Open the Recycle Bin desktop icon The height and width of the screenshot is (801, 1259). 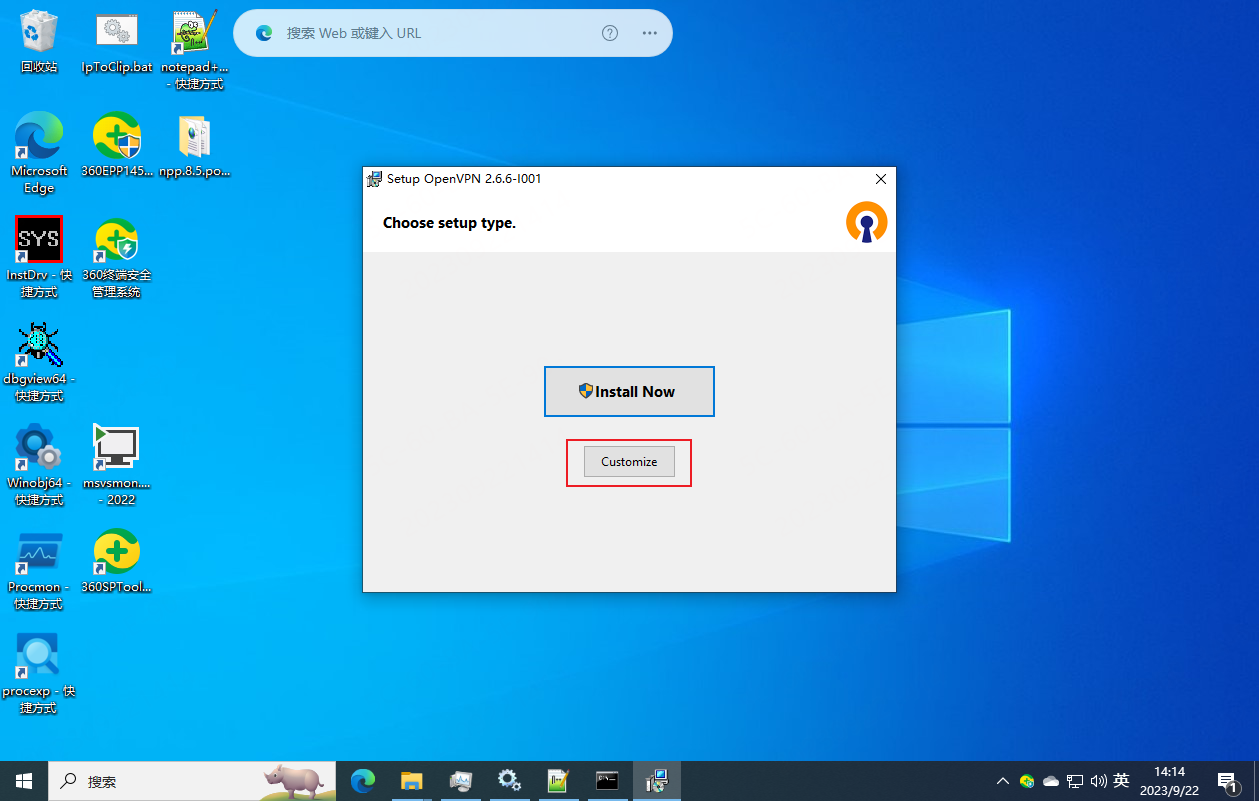point(39,42)
